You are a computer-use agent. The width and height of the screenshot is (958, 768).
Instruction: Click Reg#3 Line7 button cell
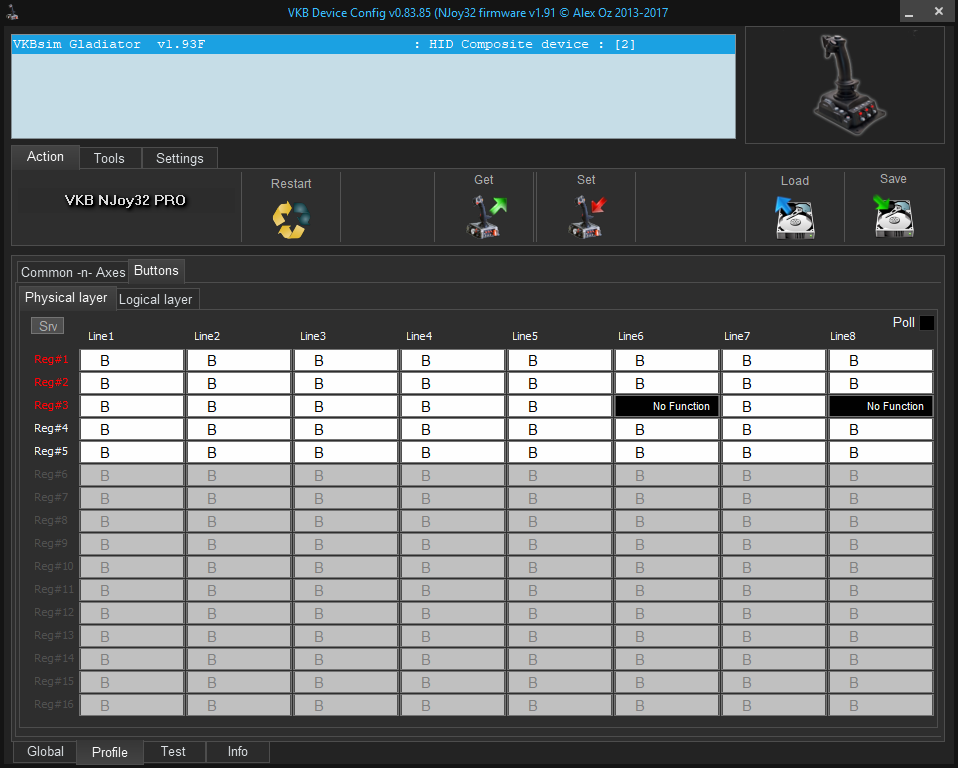(773, 406)
